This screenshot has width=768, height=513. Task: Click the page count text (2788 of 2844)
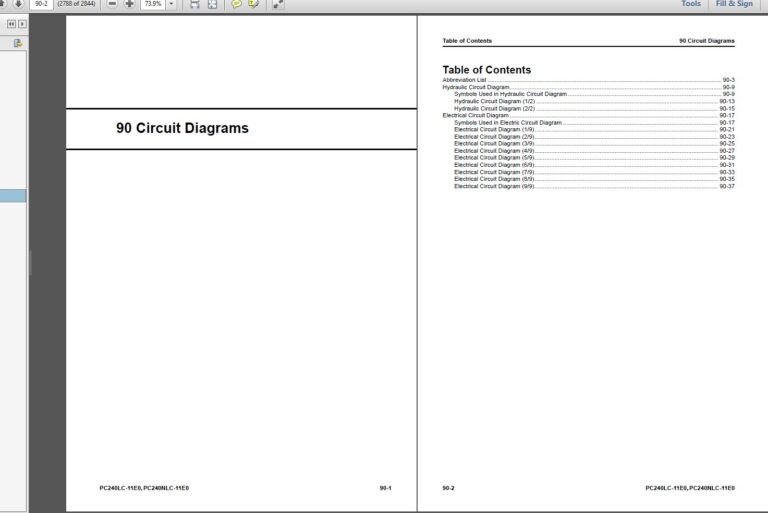(x=76, y=4)
